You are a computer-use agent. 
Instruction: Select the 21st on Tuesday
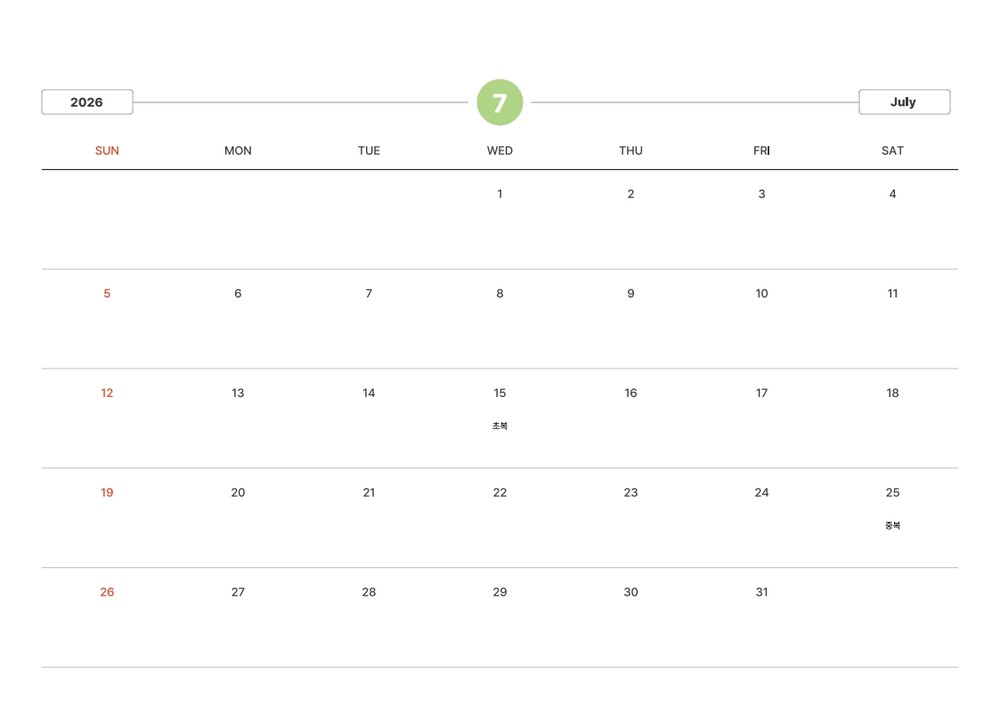pos(369,493)
